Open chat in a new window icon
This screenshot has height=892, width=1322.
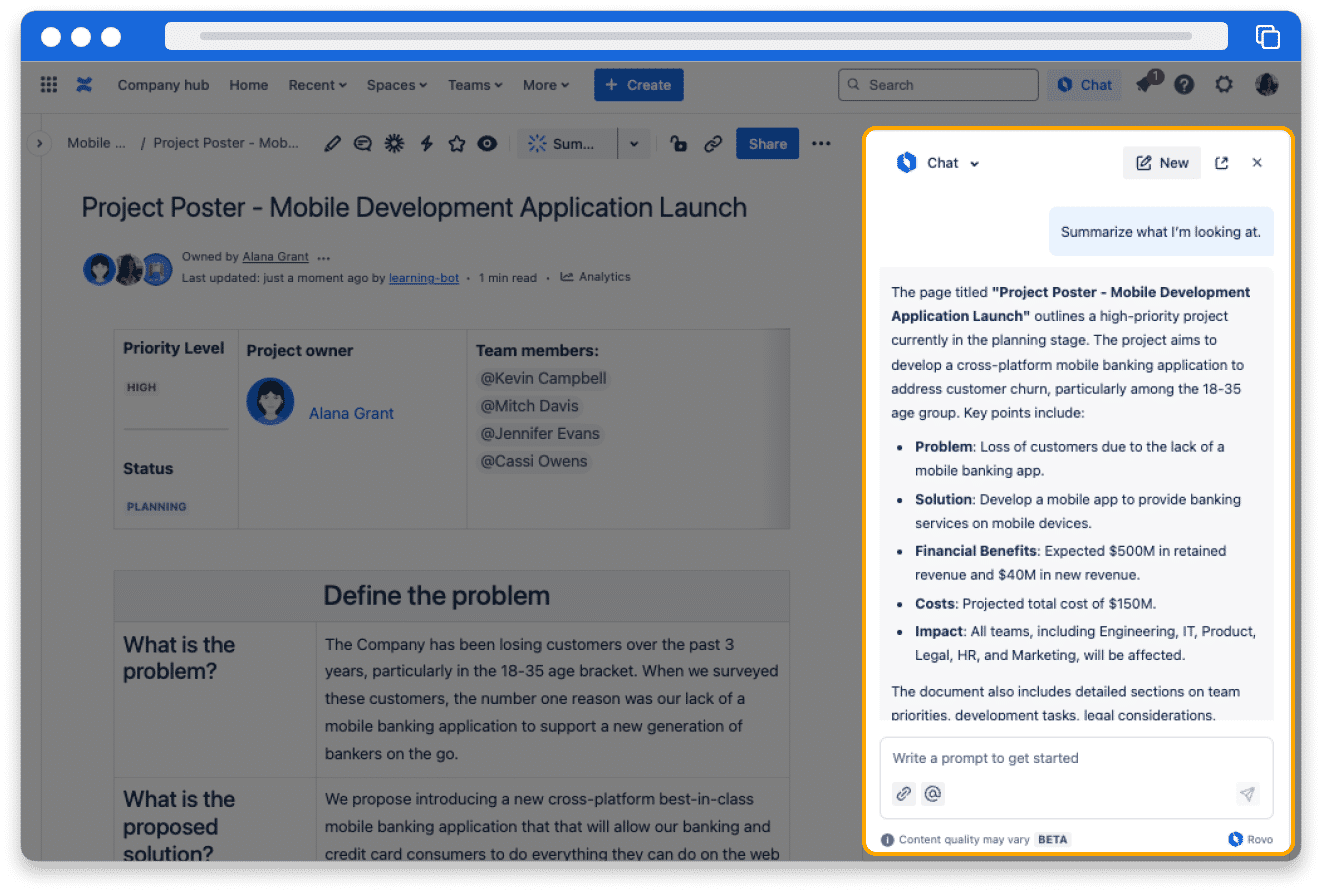point(1221,163)
